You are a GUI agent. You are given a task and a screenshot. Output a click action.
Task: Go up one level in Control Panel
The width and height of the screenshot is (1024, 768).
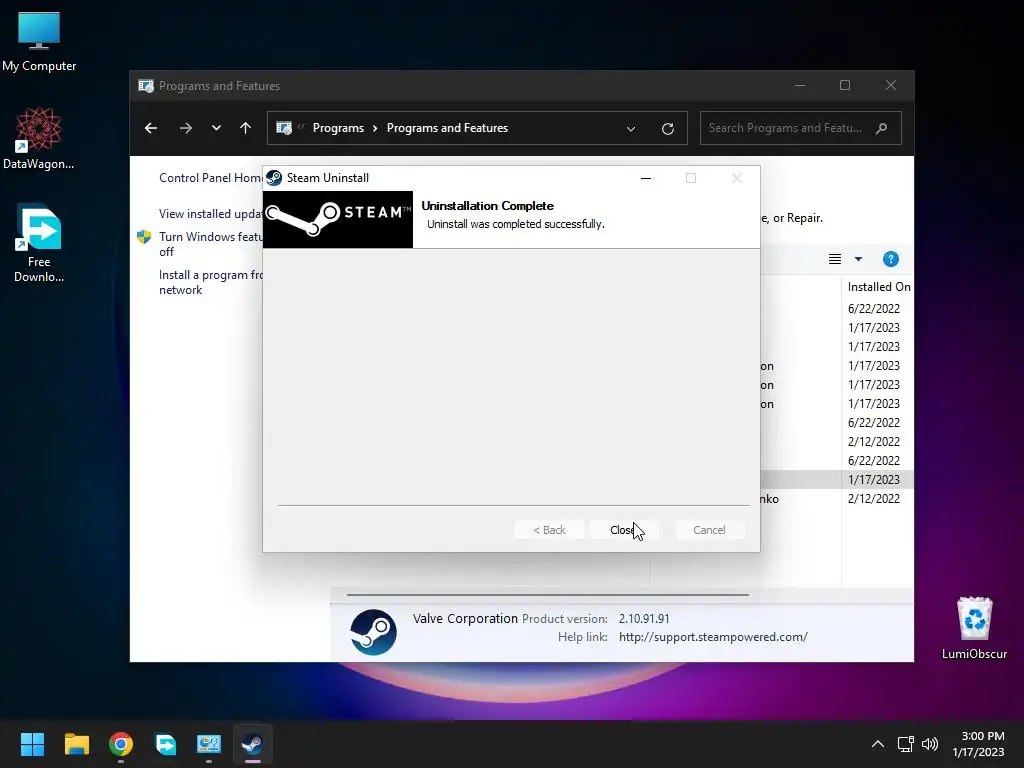(246, 128)
